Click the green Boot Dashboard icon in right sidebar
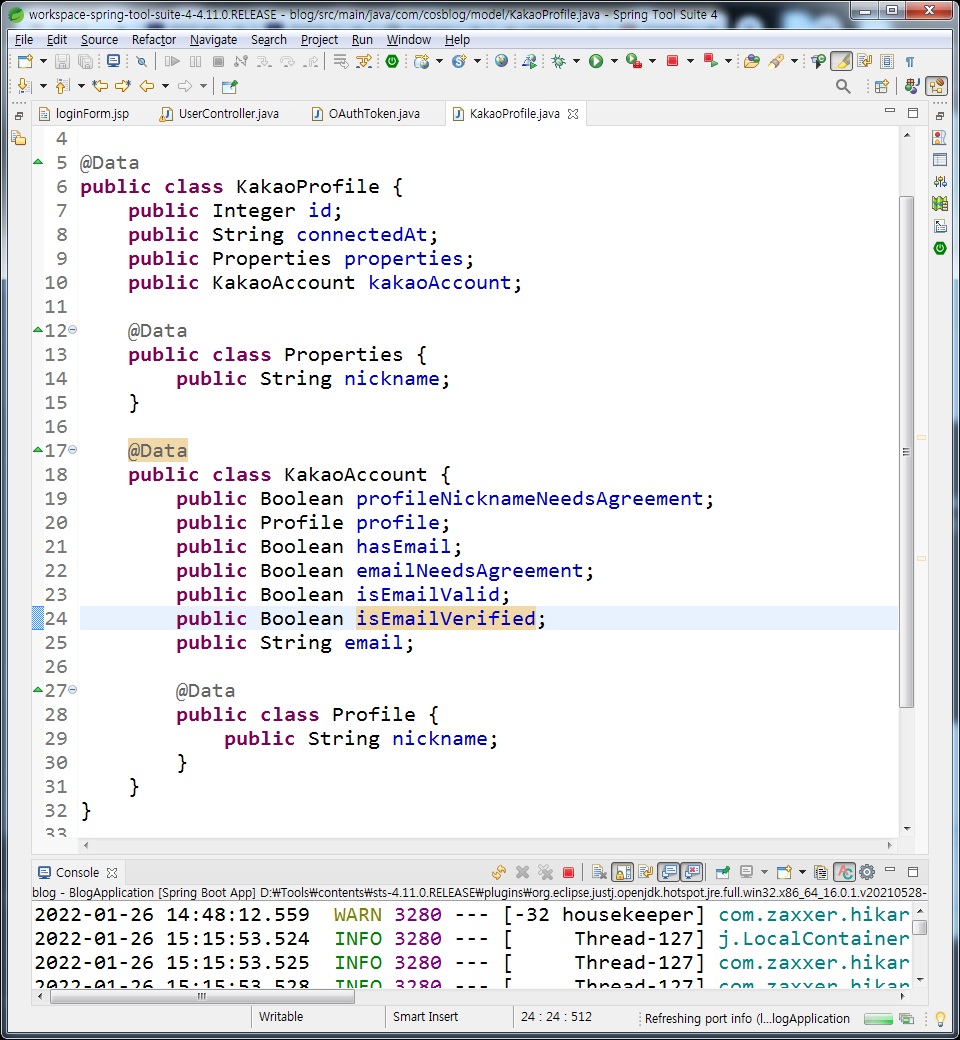 [940, 248]
